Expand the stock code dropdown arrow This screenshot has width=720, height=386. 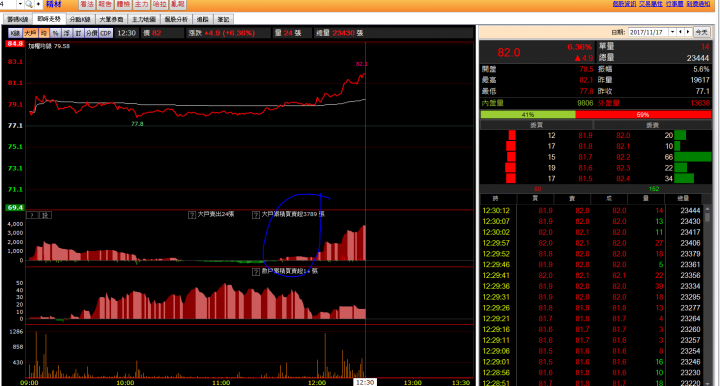pyautogui.click(x=20, y=4)
